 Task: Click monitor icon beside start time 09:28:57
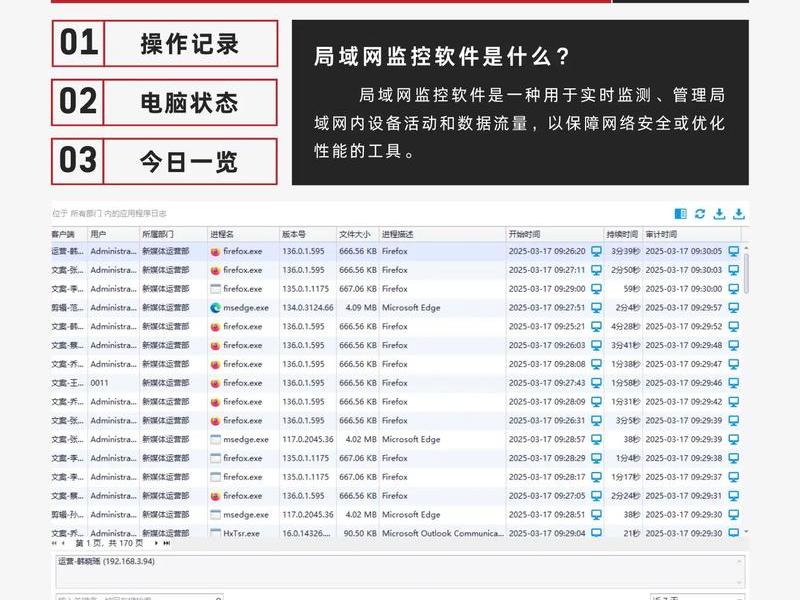tap(596, 439)
